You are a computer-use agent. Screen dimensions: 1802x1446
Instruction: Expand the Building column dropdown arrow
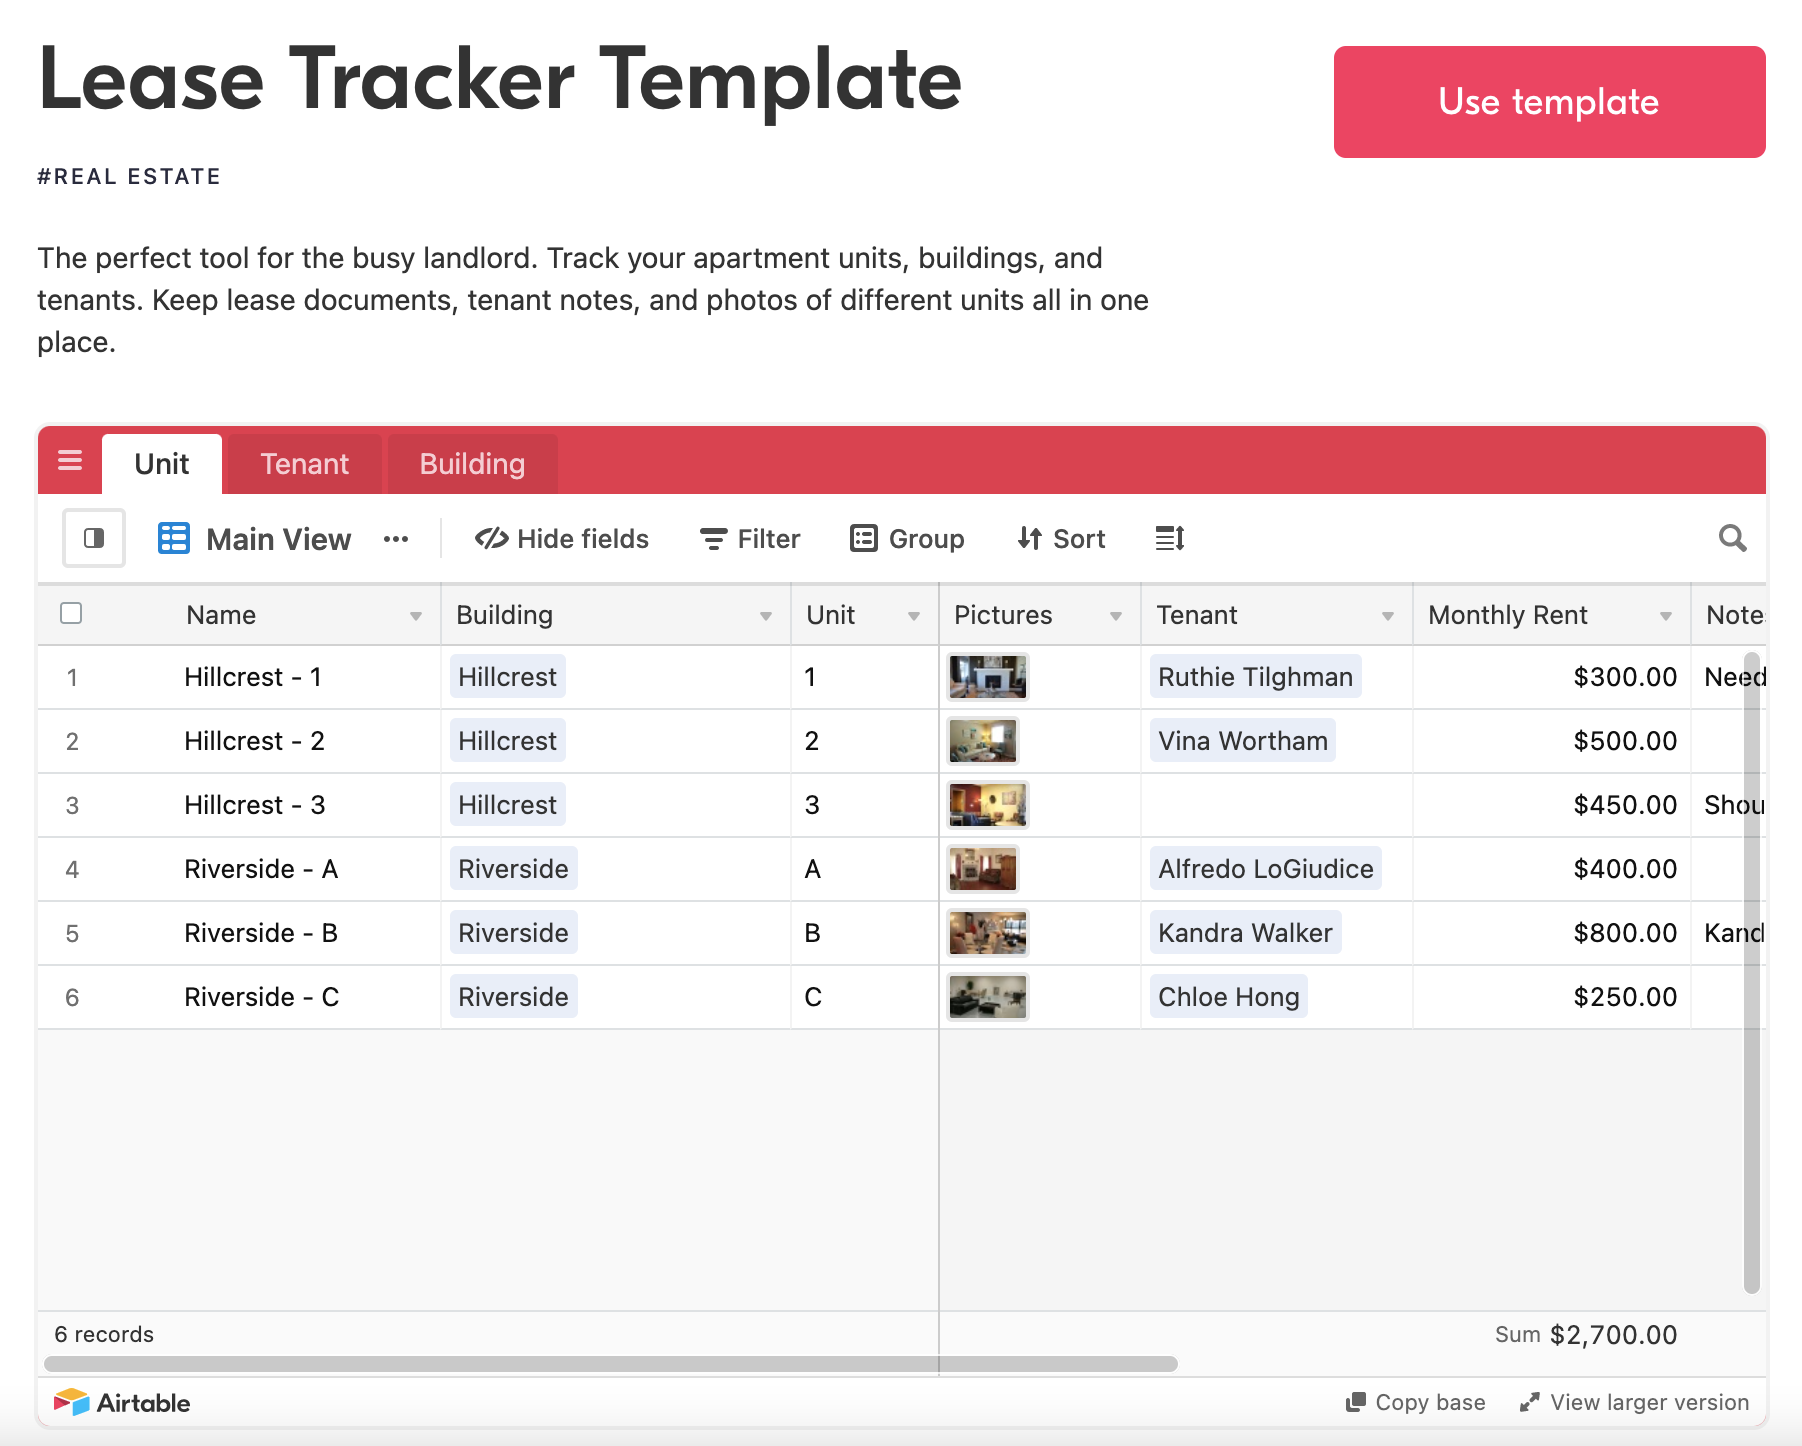click(x=765, y=616)
